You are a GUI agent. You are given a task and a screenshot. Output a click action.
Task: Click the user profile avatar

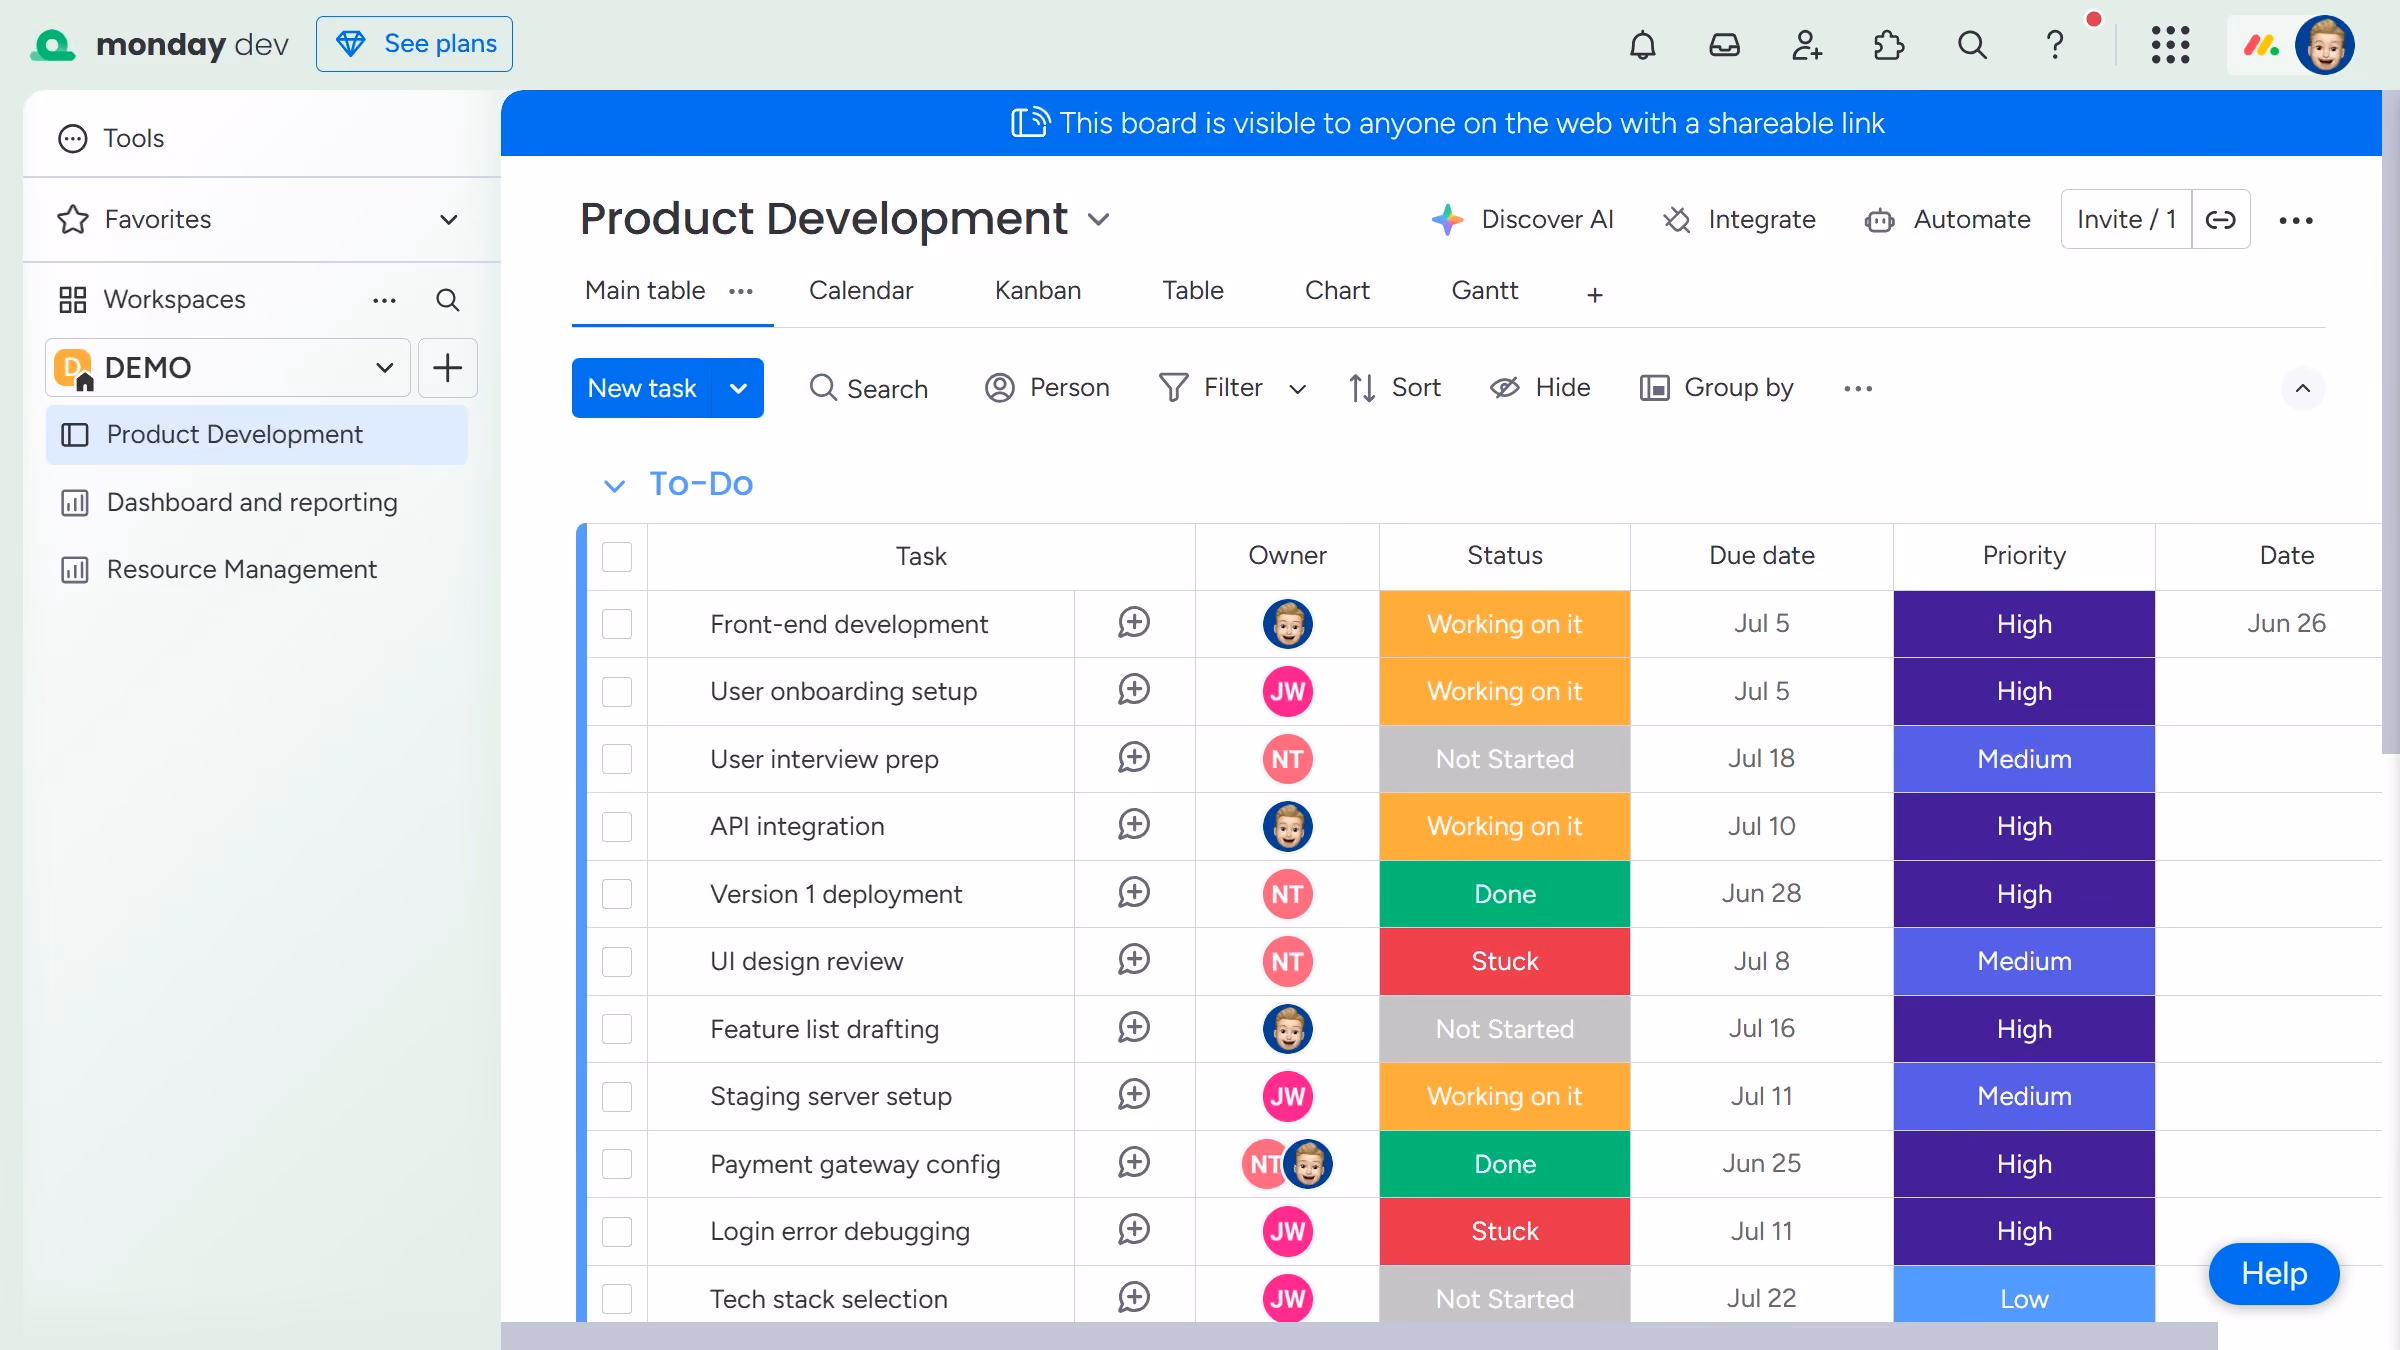(x=2324, y=45)
